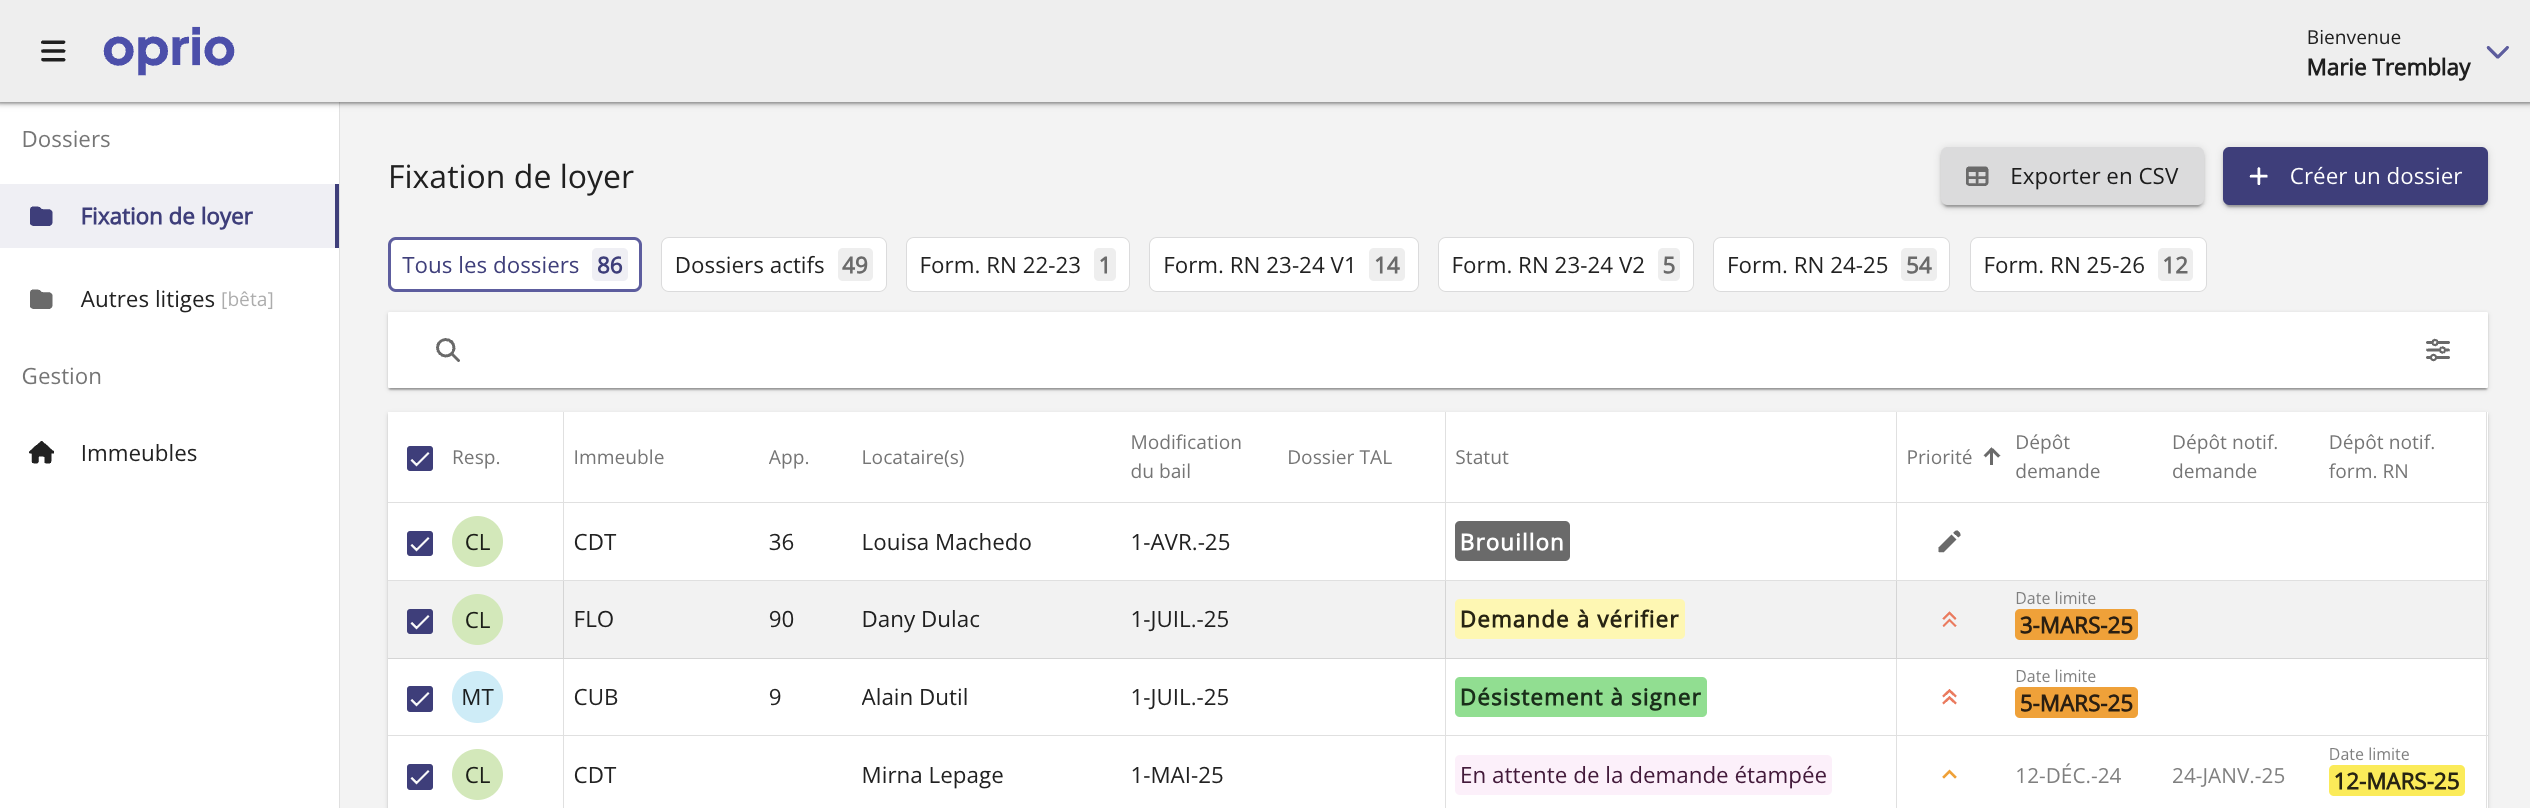Uncheck the Mirna Lepage row checkbox
The height and width of the screenshot is (808, 2530).
(420, 776)
